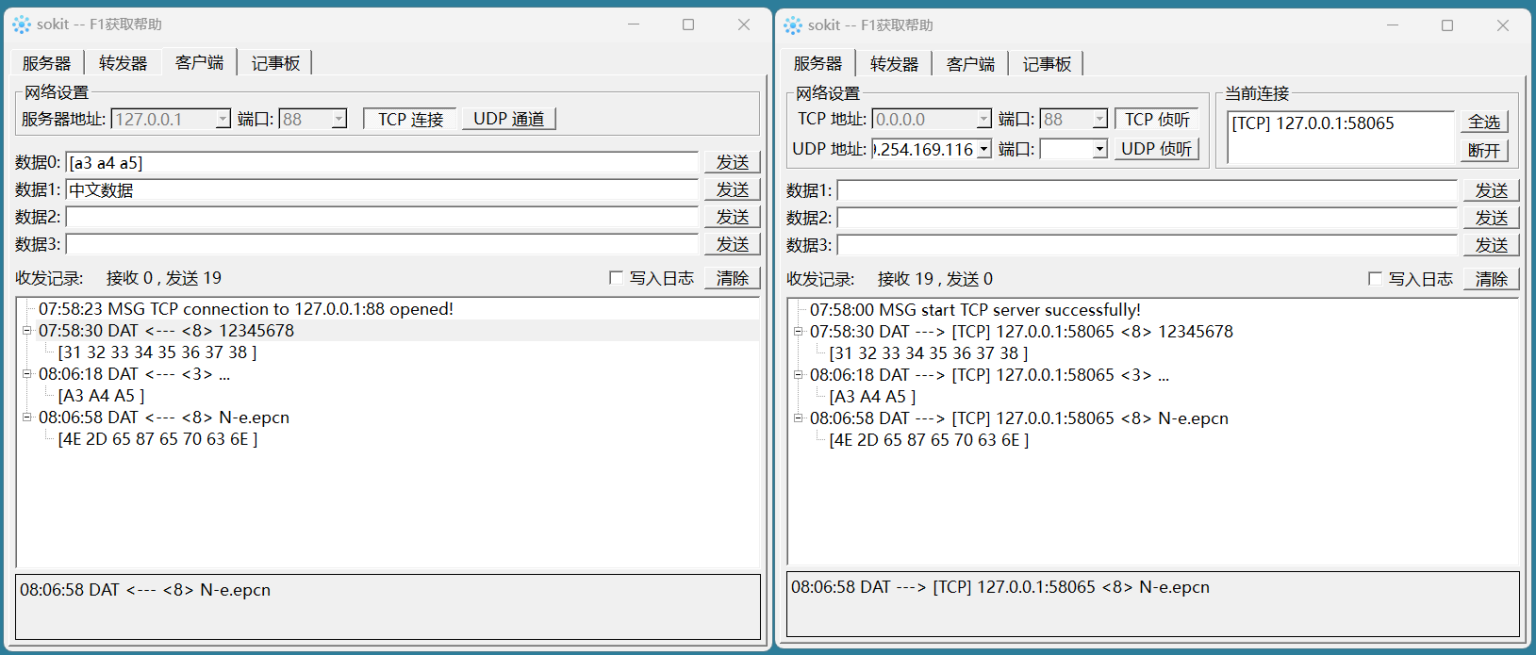Select [4E 2D 65 87 65 70 63 6E] in client log

click(x=157, y=439)
